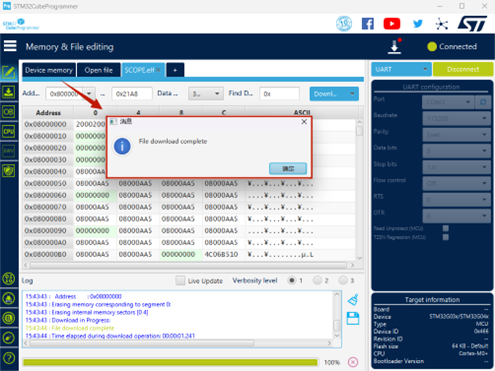Save the log with the floppy disk icon

click(x=353, y=318)
